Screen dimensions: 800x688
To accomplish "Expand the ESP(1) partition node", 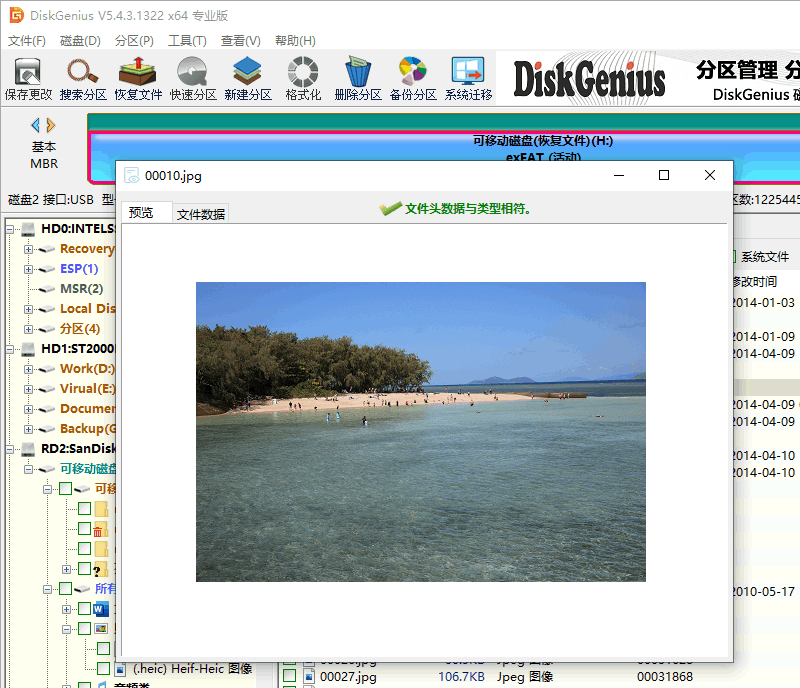I will point(28,269).
